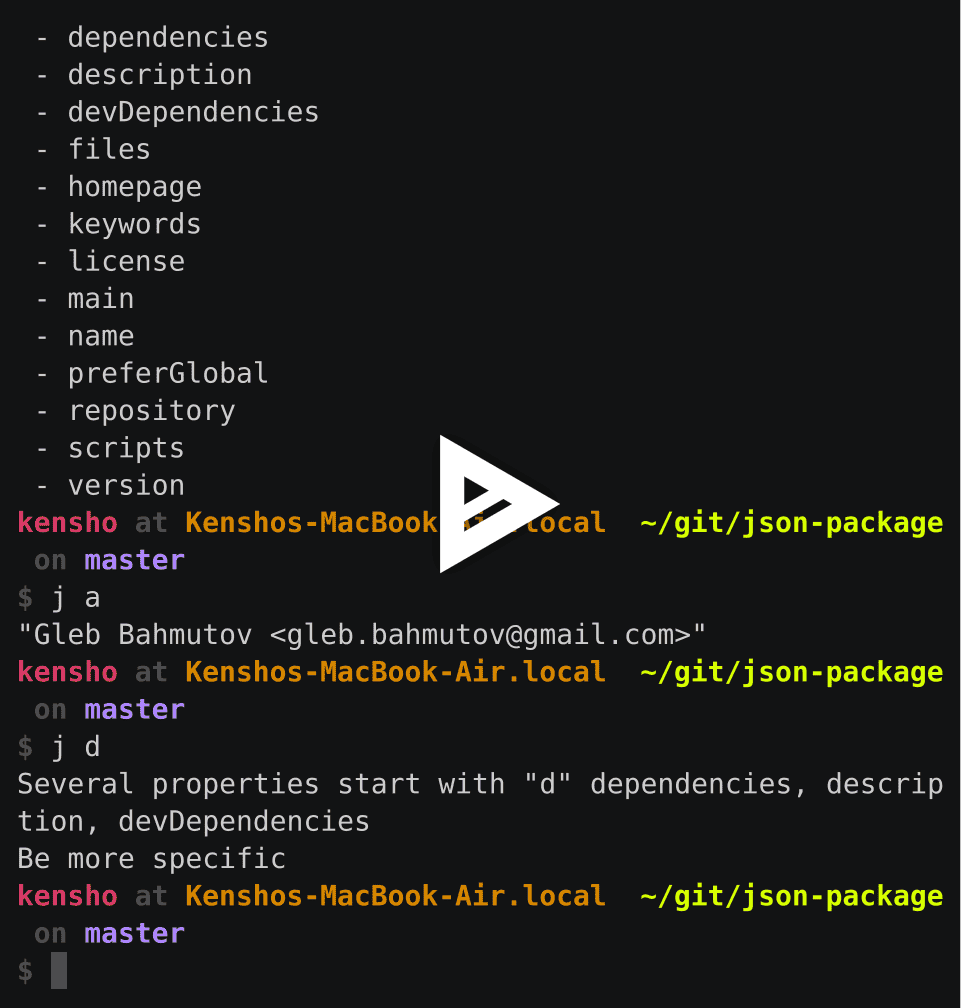
Task: Click the terminal cursor block at last prompt
Action: [59, 971]
